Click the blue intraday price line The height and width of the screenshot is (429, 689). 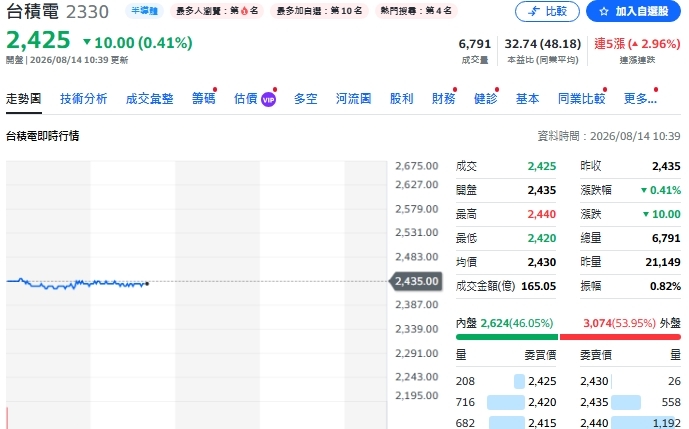[x=77, y=284]
